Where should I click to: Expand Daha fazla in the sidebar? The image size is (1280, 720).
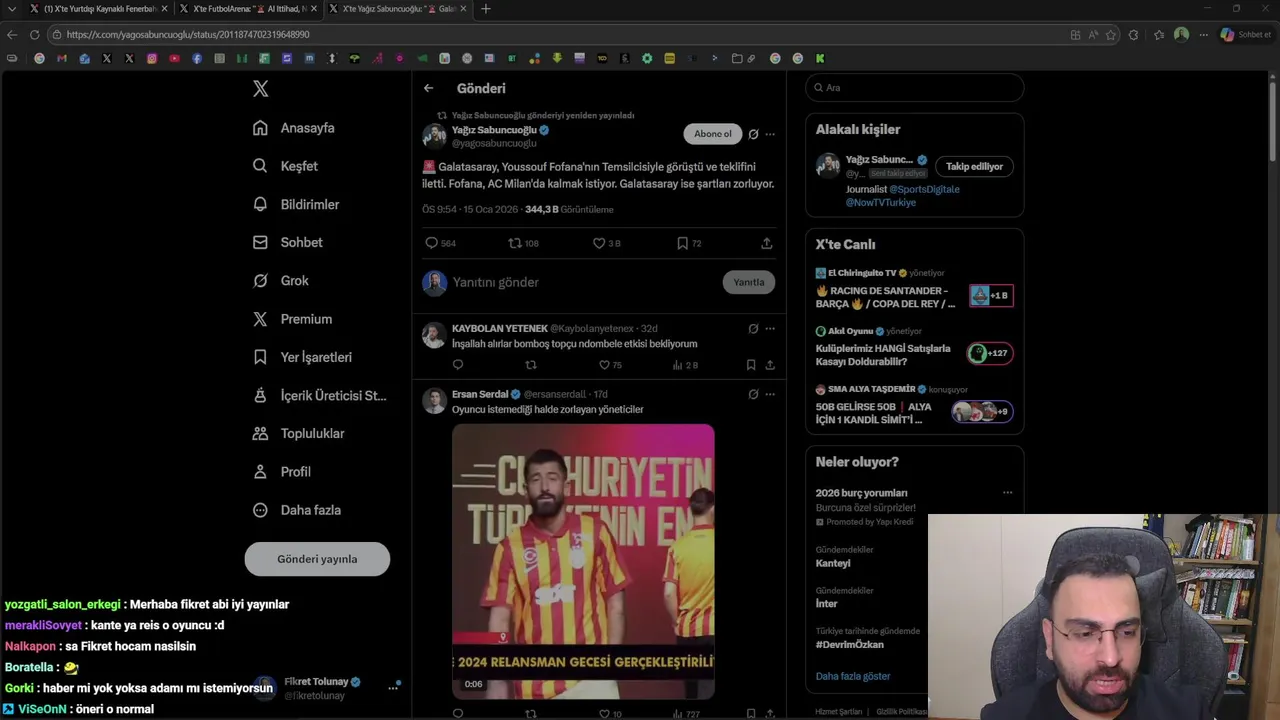[x=297, y=510]
